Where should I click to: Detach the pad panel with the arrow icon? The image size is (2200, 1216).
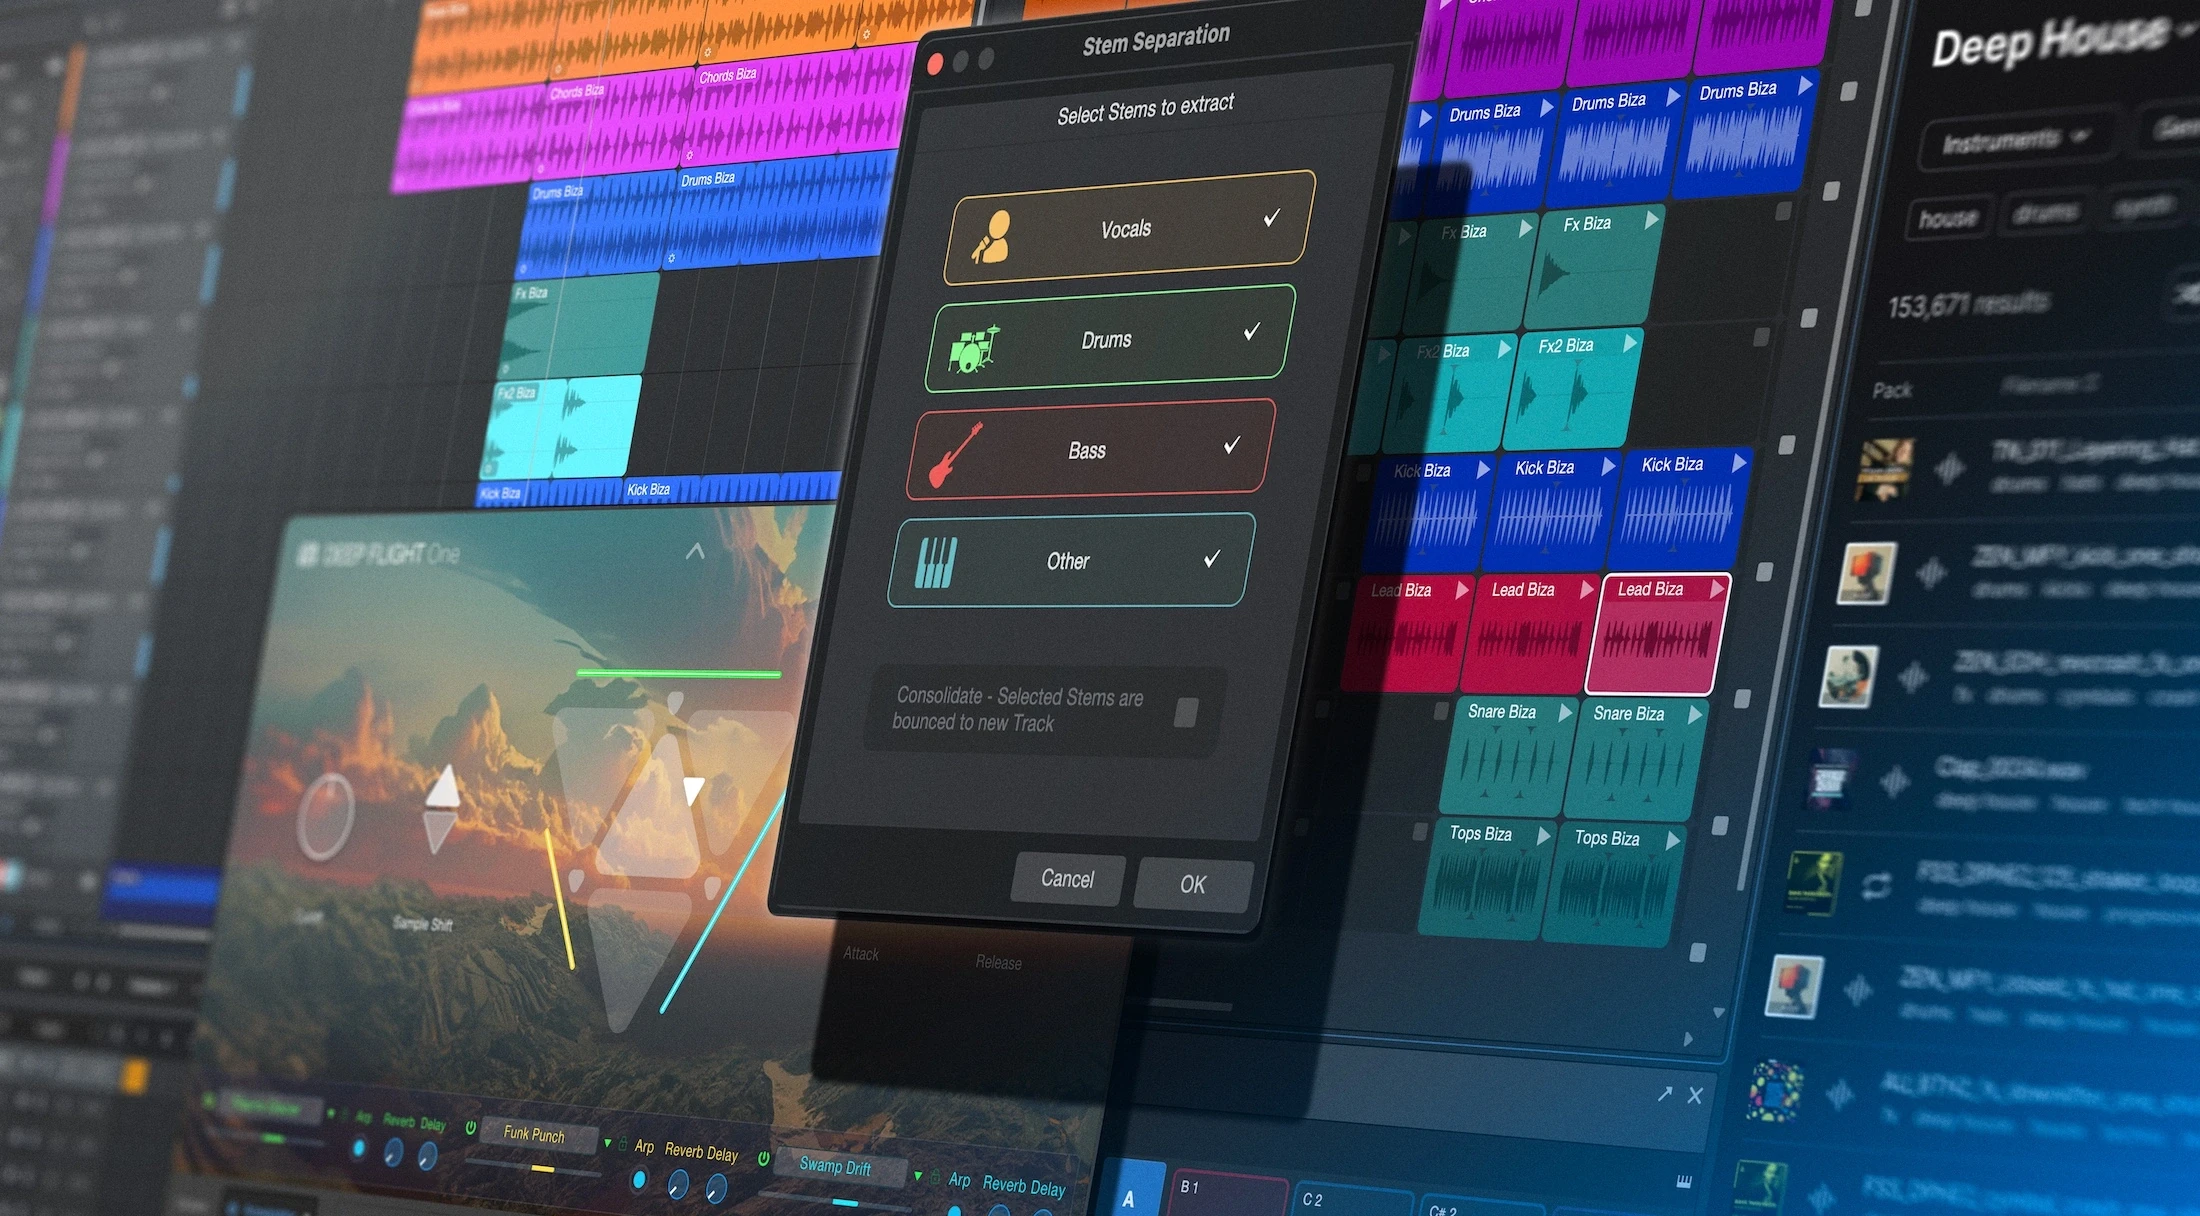coord(1664,1094)
